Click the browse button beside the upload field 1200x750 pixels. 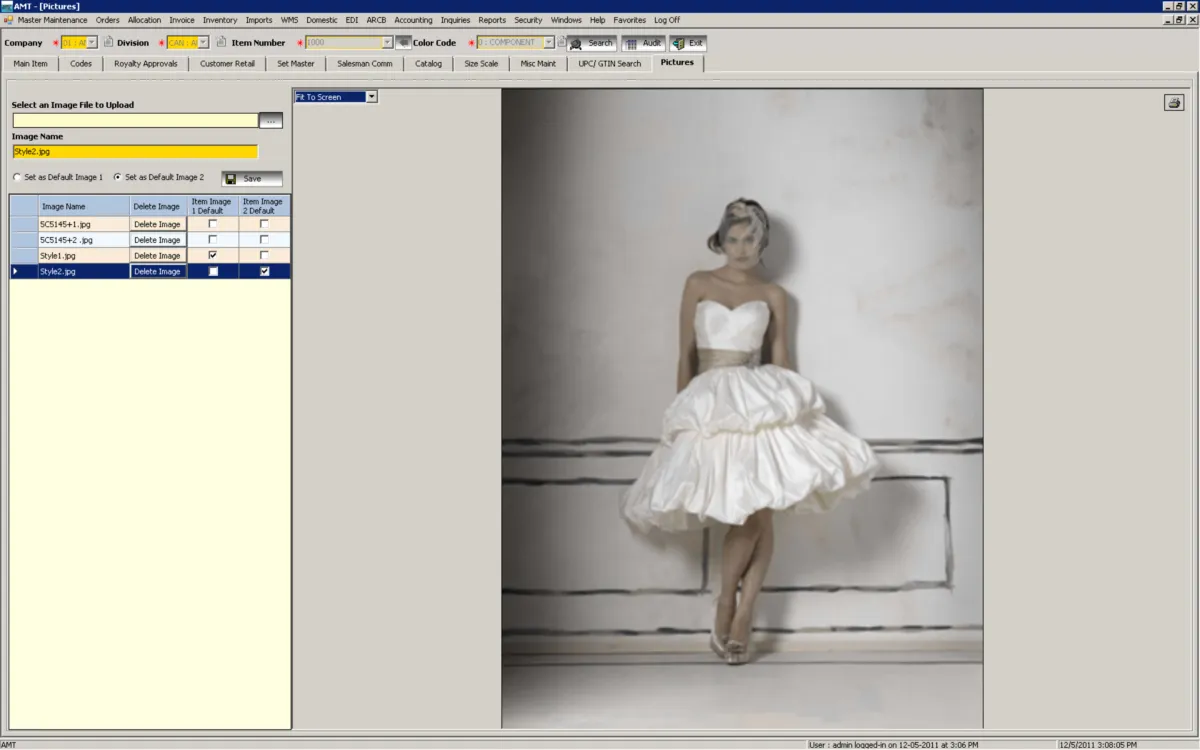point(271,121)
